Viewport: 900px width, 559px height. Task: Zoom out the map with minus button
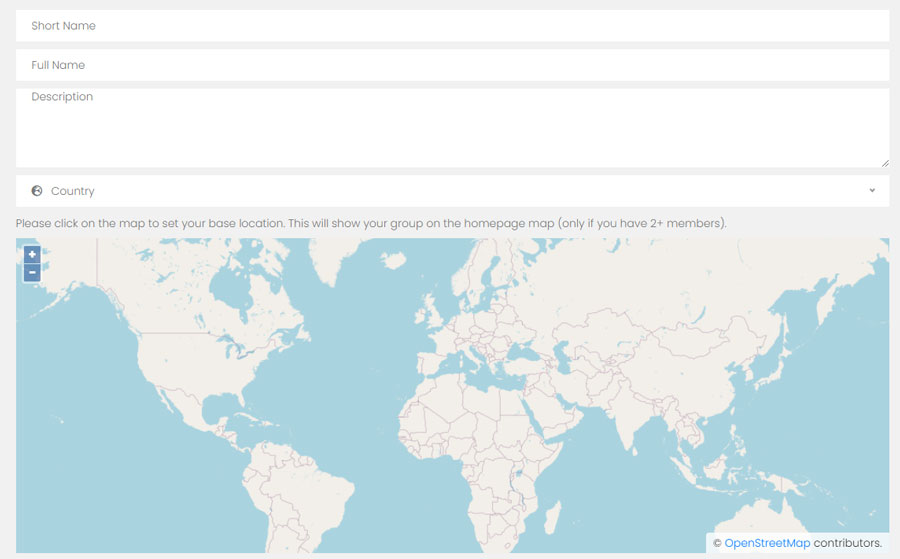32,273
